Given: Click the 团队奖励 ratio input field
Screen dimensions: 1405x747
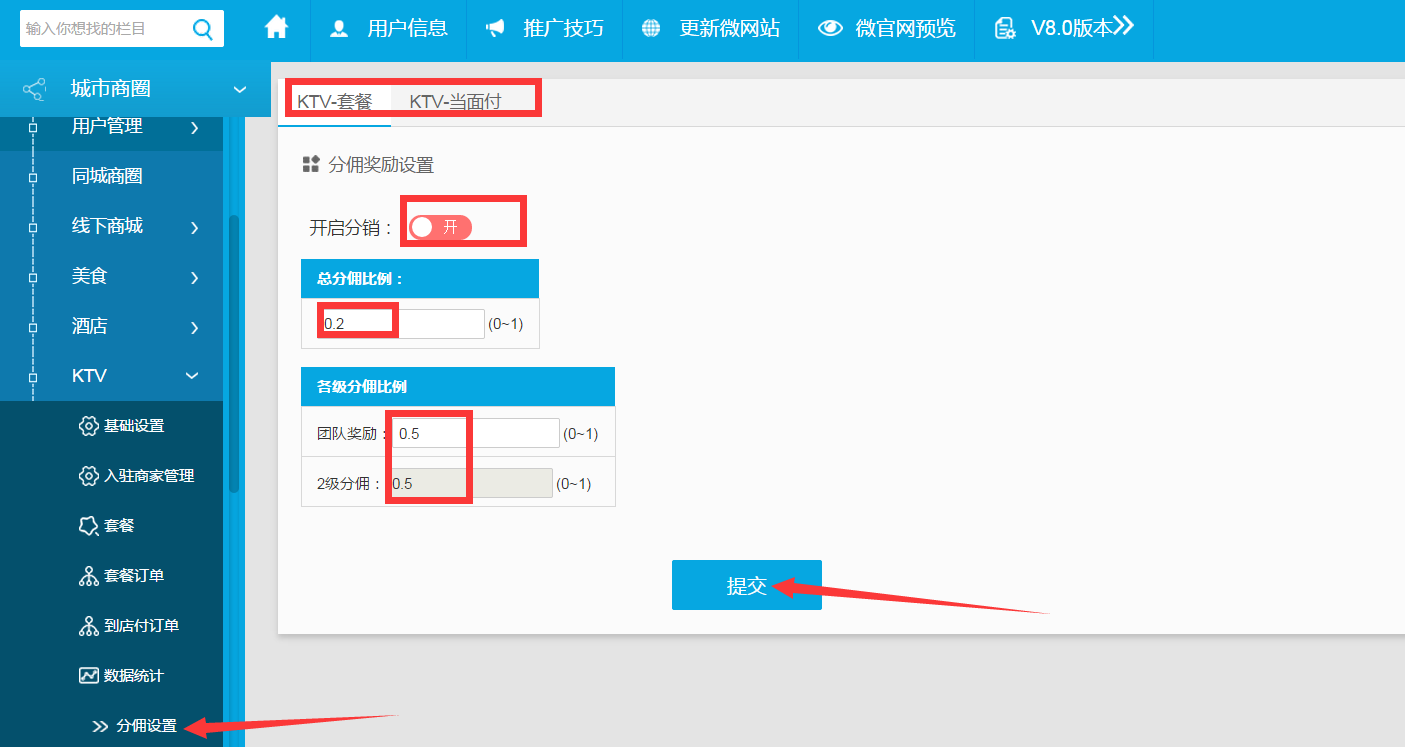Looking at the screenshot, I should tap(476, 433).
